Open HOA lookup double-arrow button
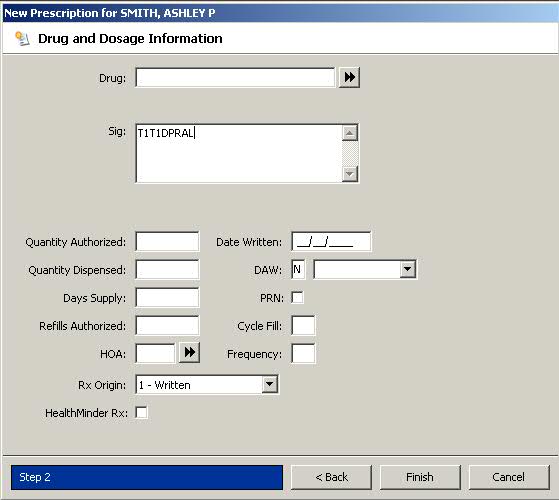 point(189,353)
